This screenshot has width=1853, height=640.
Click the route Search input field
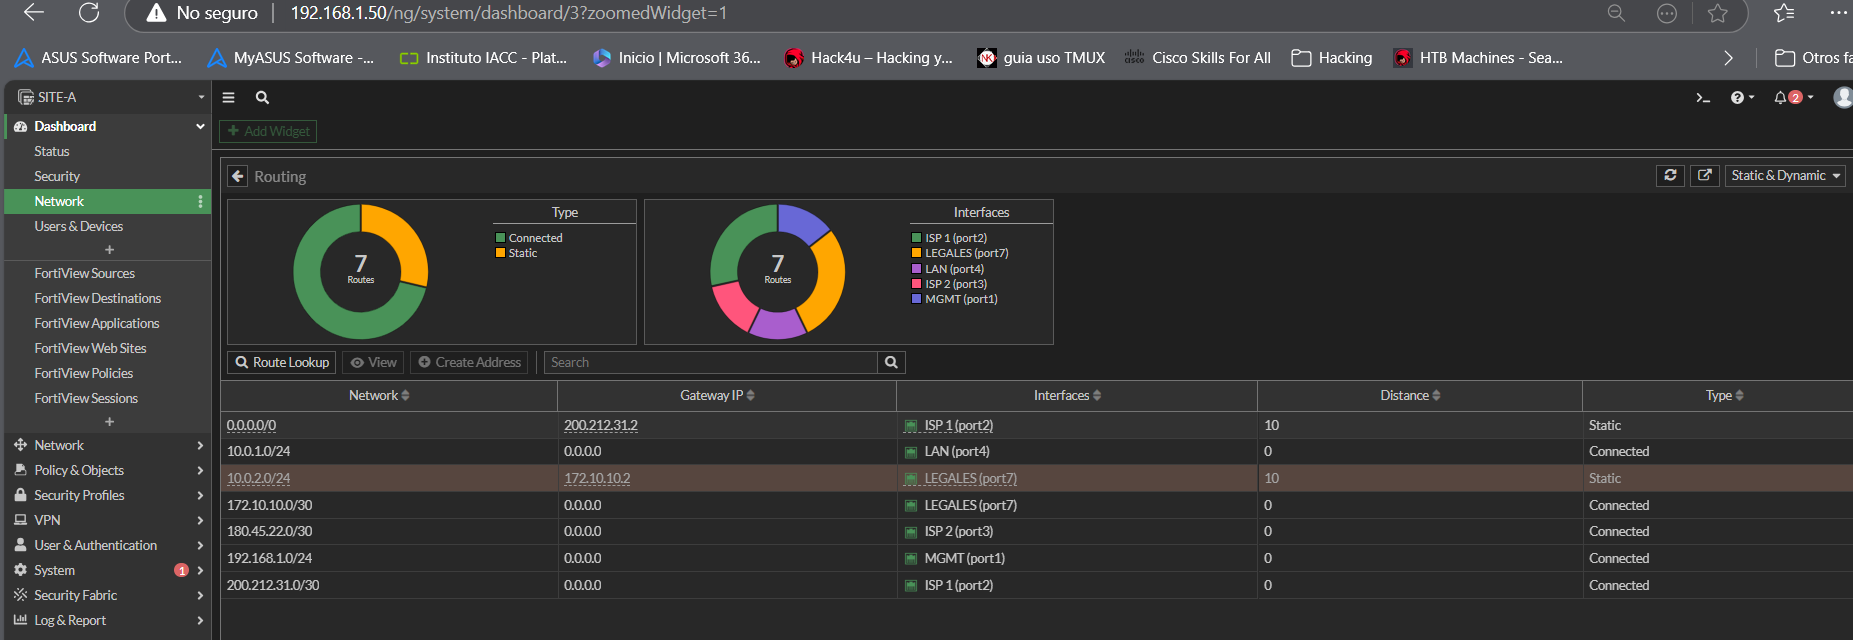tap(710, 363)
